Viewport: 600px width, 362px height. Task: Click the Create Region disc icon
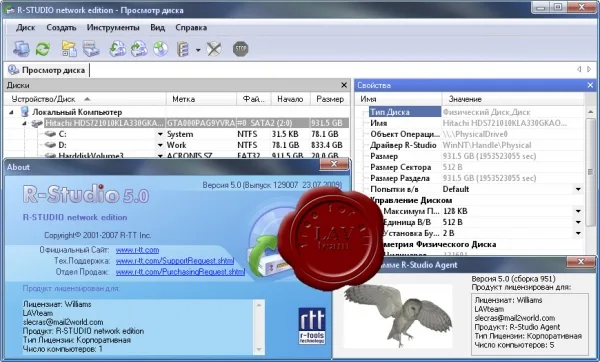tap(161, 49)
